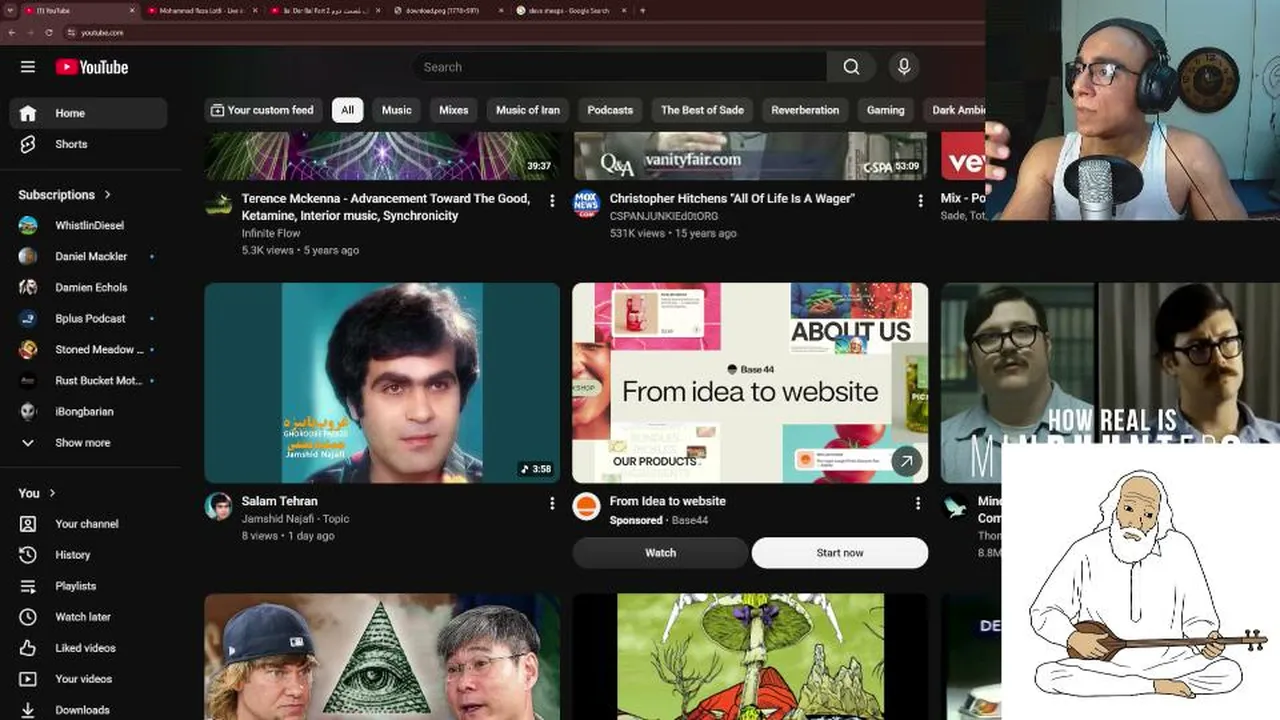Screen dimensions: 1280x720
Task: Open Bplus Podcast subscription channel
Action: 88,318
